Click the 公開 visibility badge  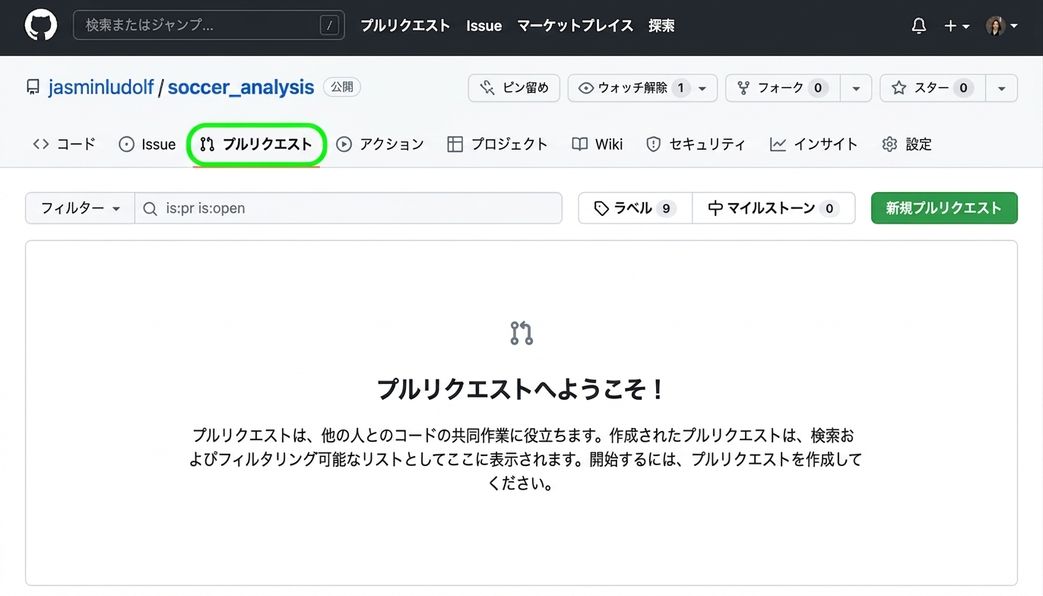click(x=342, y=87)
